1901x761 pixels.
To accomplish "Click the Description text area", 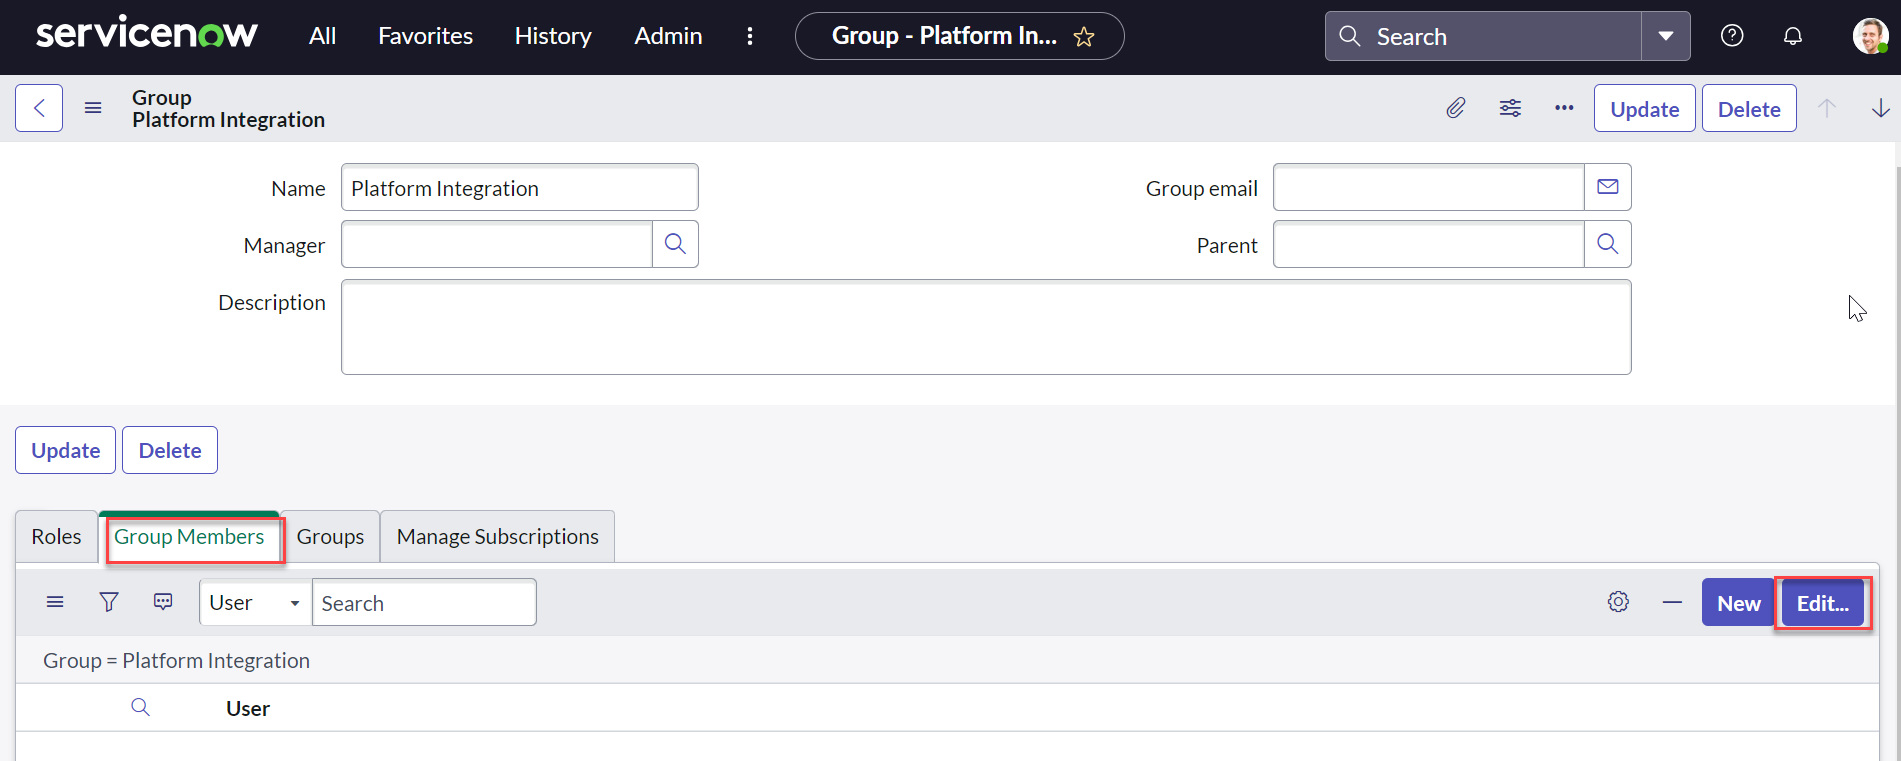I will [x=985, y=327].
